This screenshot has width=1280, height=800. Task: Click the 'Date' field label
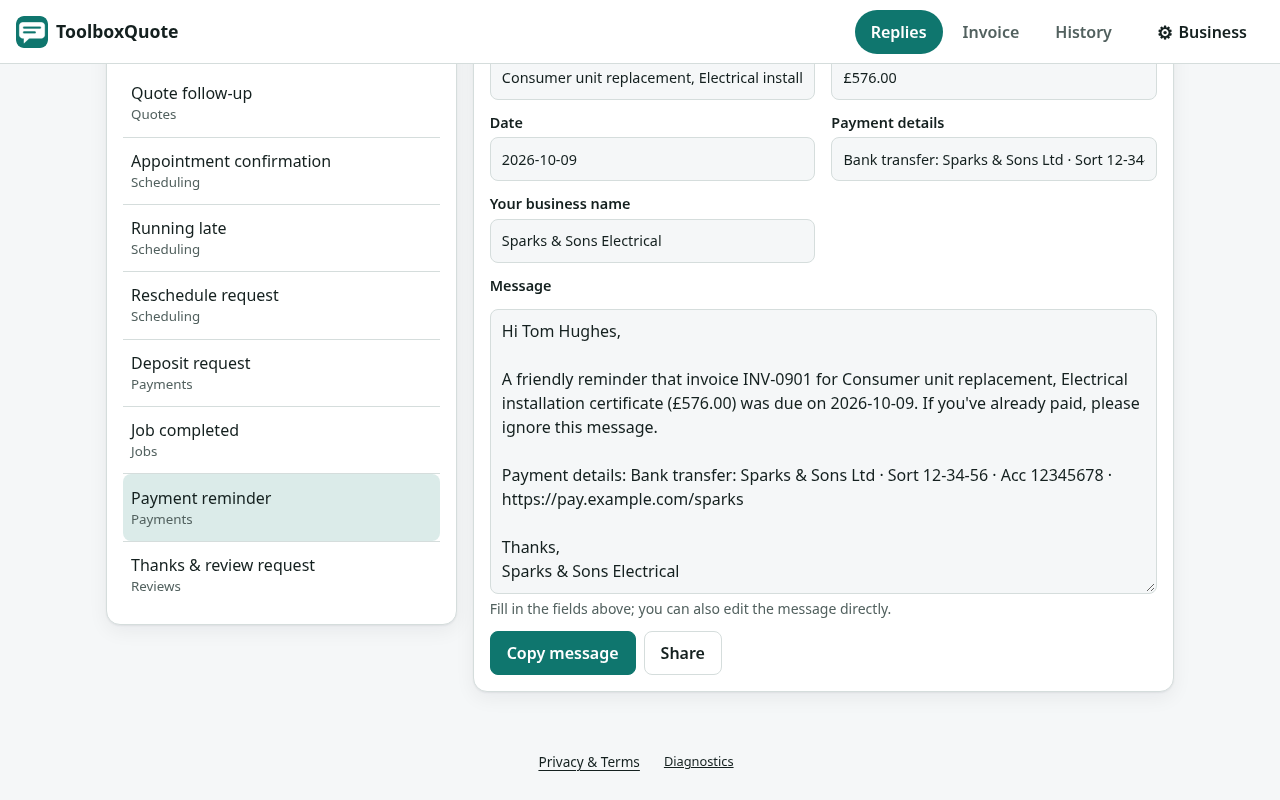click(x=506, y=123)
